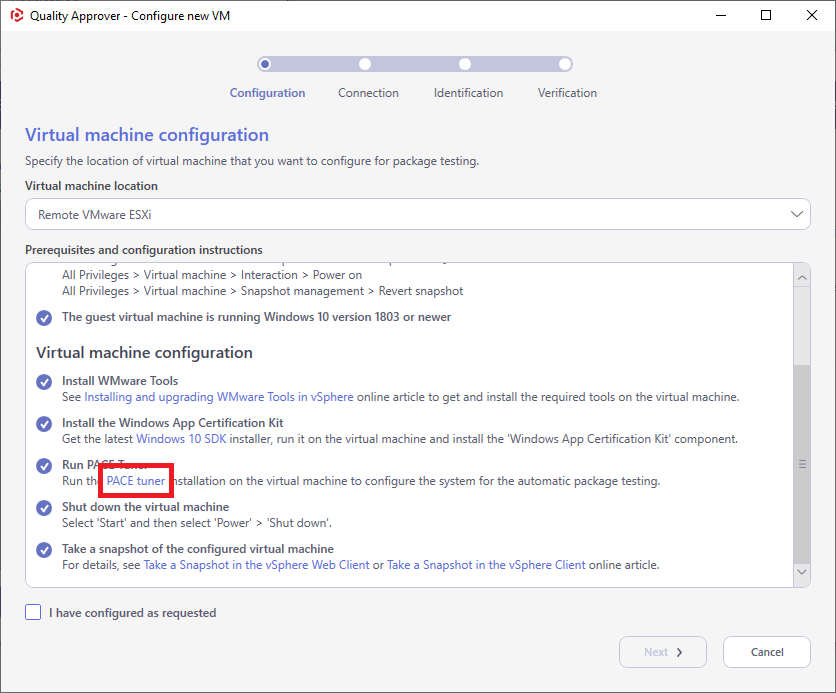Click the Cancel button
Image resolution: width=836 pixels, height=693 pixels.
tap(767, 652)
